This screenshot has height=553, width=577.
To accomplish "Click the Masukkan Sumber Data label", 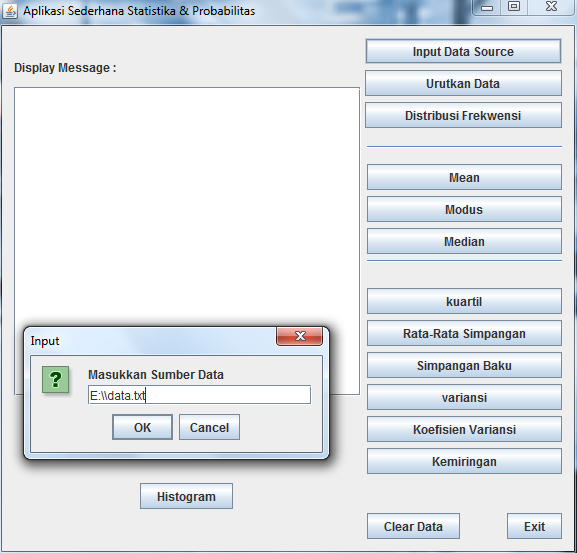I will click(156, 375).
